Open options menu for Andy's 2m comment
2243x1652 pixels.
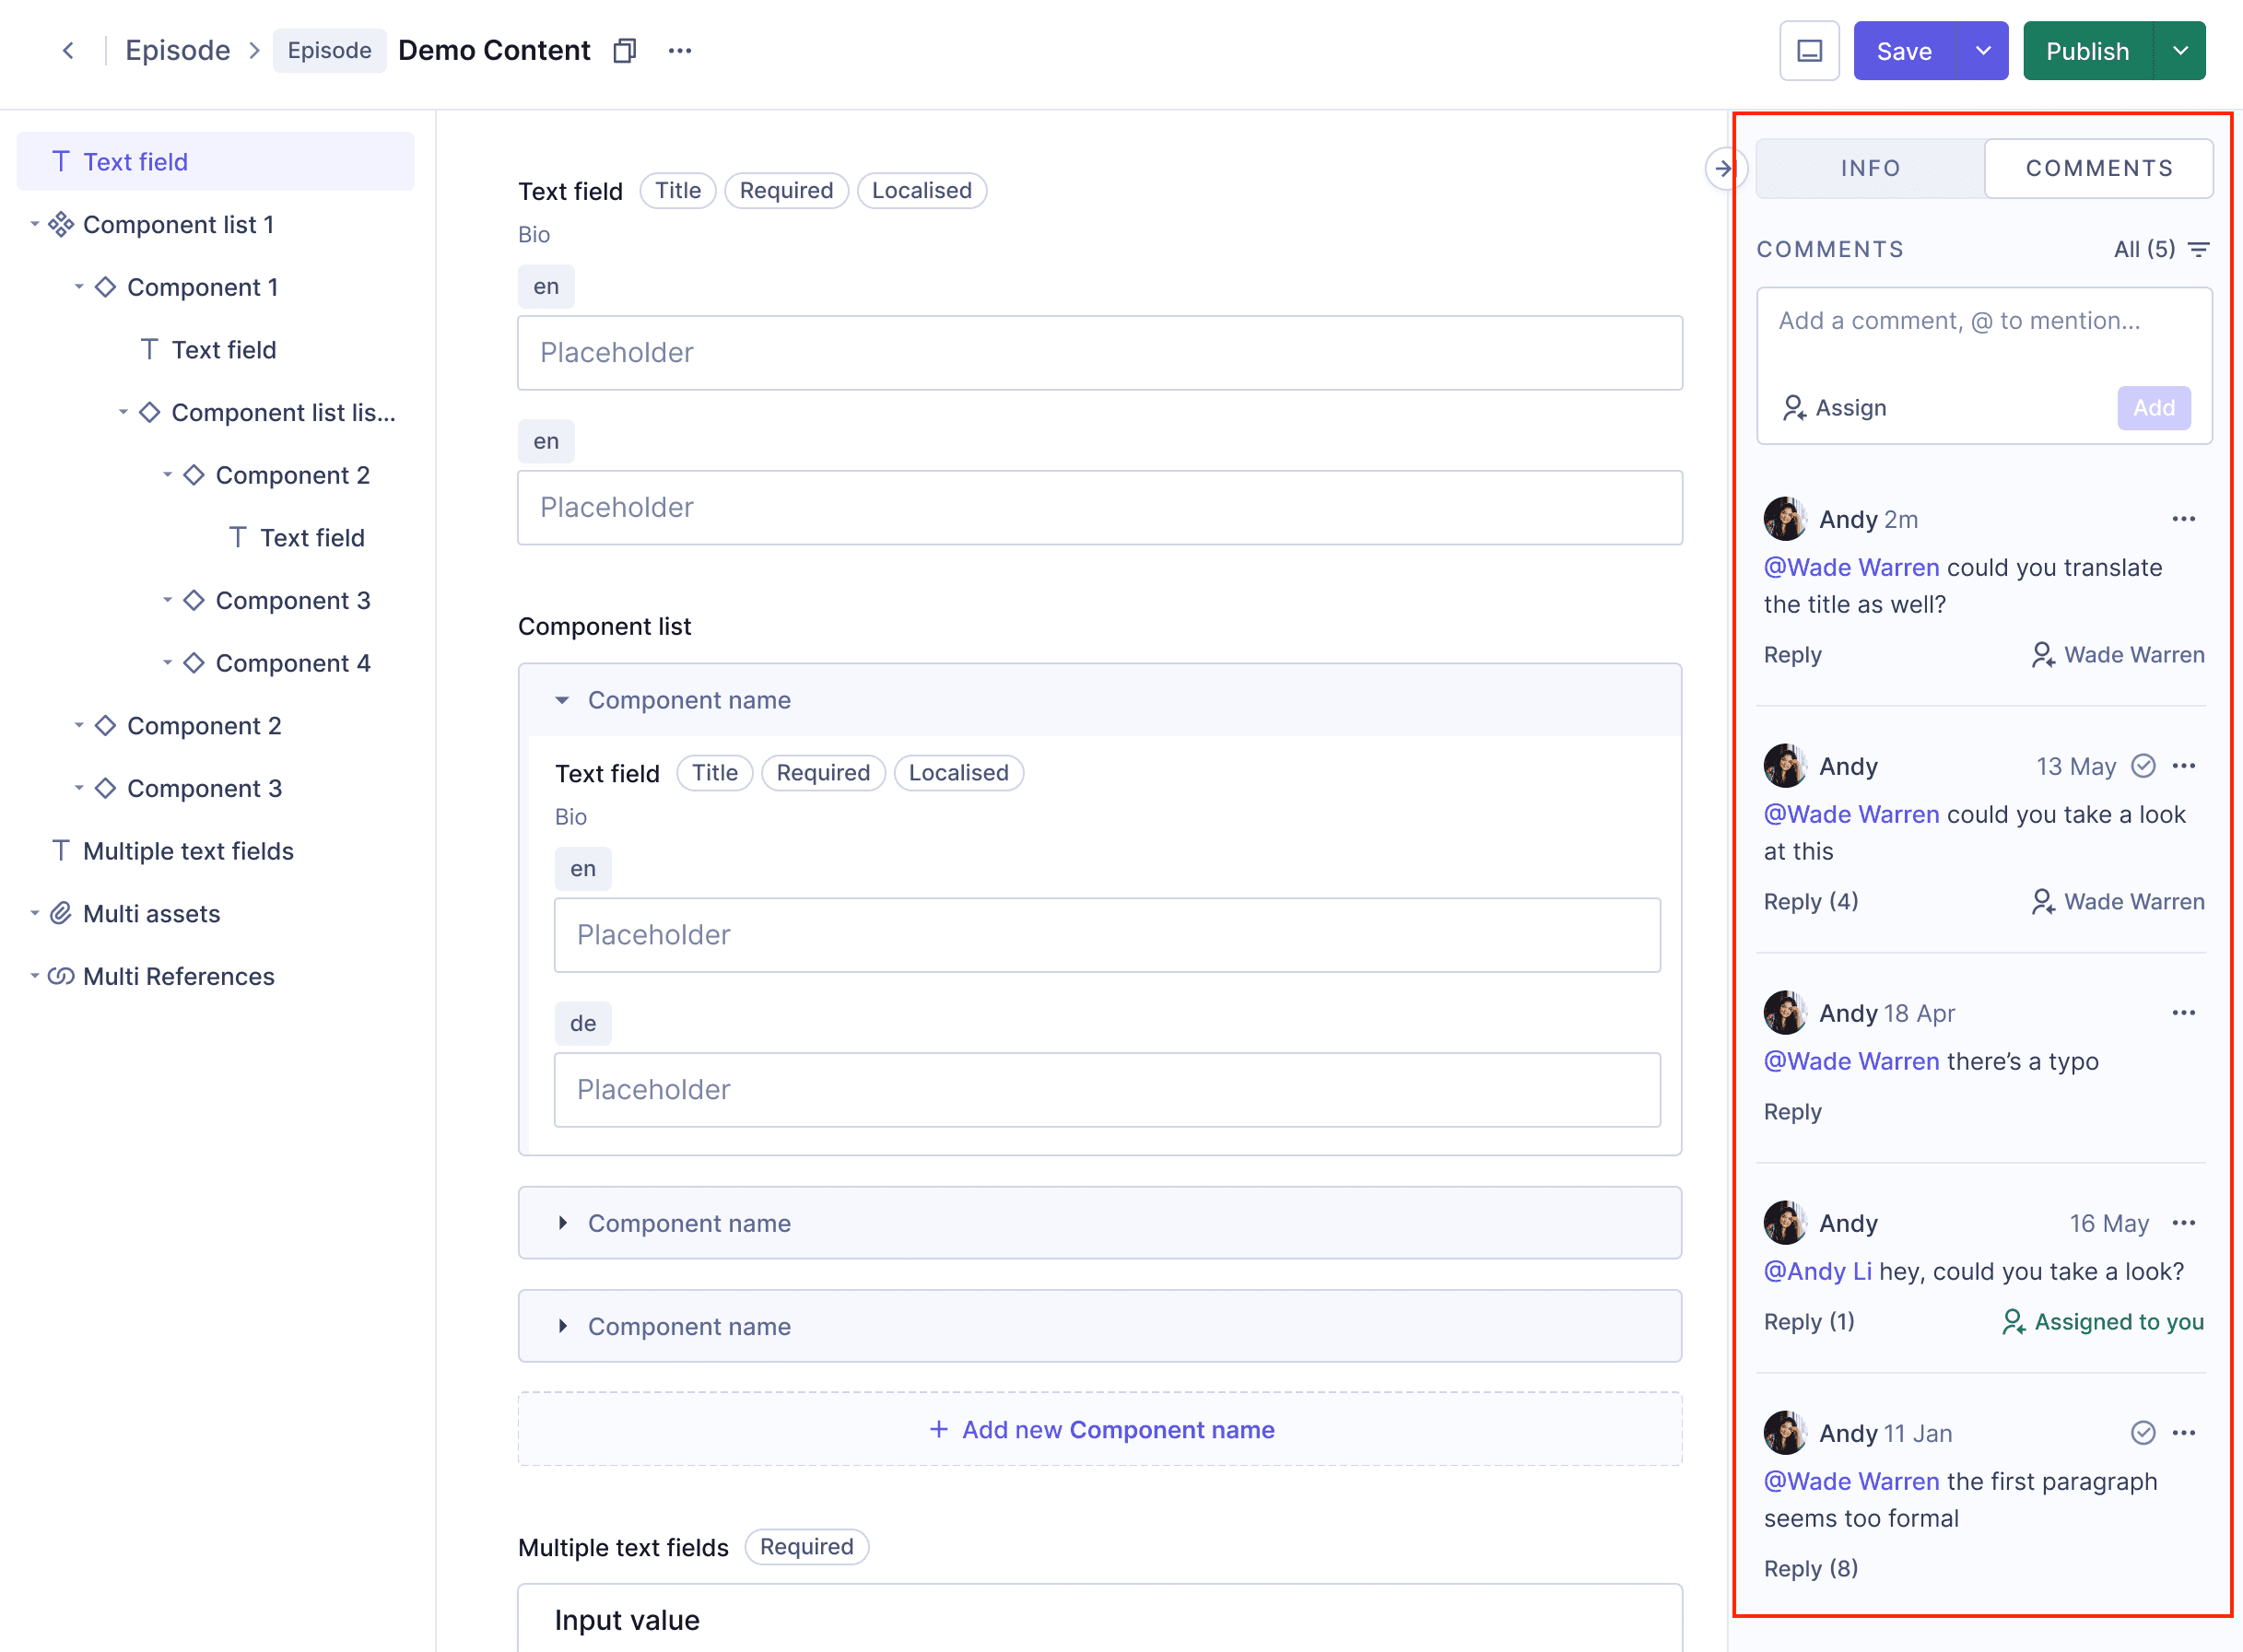(x=2184, y=519)
